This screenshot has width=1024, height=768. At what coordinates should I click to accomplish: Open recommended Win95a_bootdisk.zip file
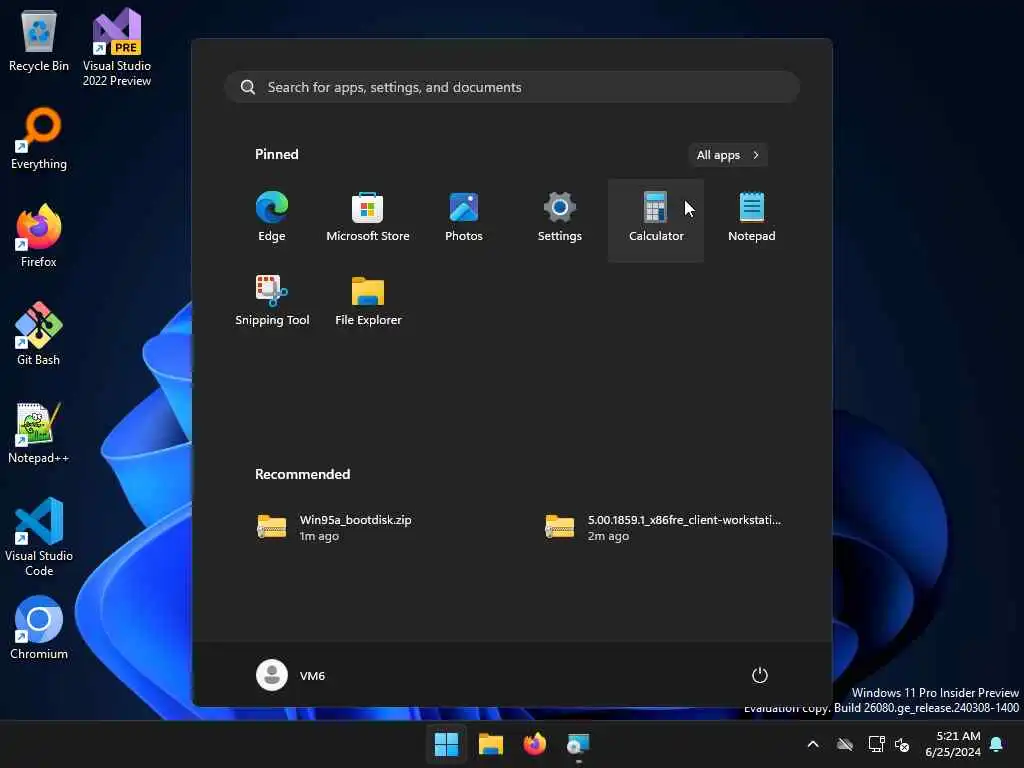369,528
